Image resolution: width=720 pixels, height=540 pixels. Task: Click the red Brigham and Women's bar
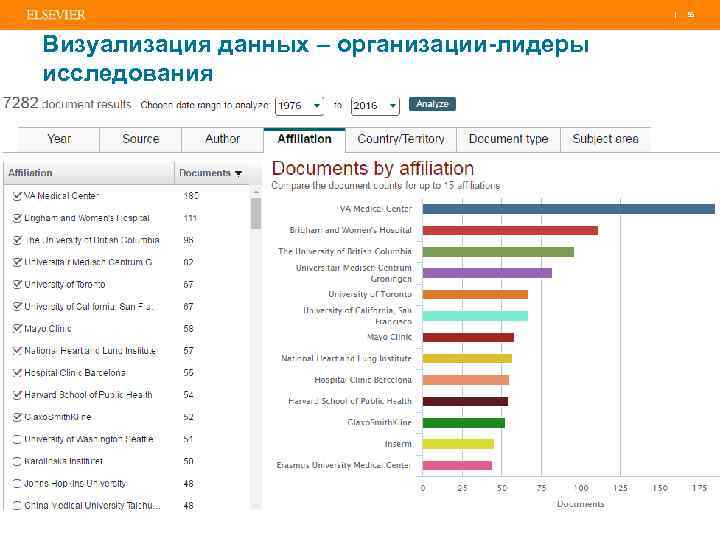510,231
